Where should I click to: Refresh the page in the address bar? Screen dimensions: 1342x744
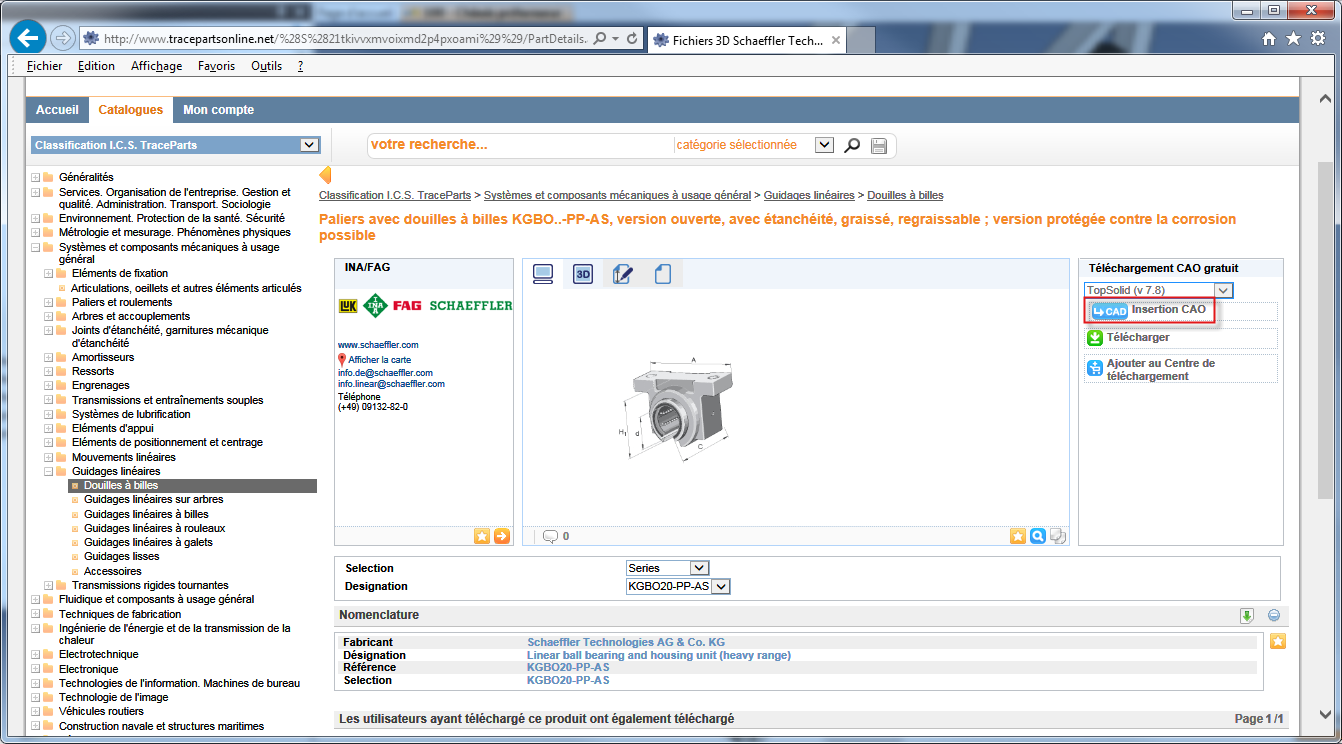point(632,39)
